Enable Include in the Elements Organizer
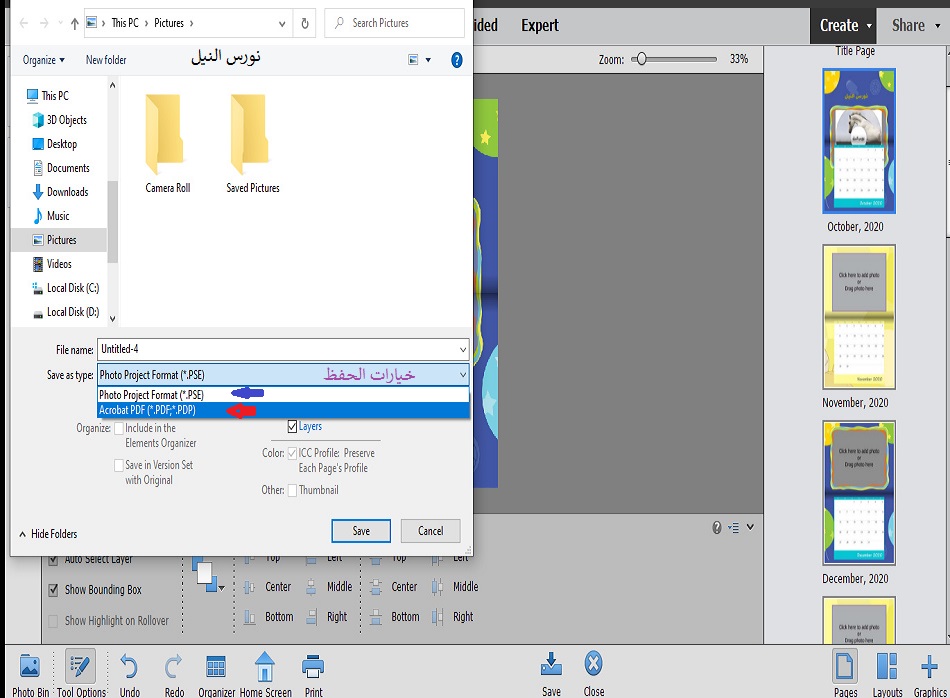 119,428
